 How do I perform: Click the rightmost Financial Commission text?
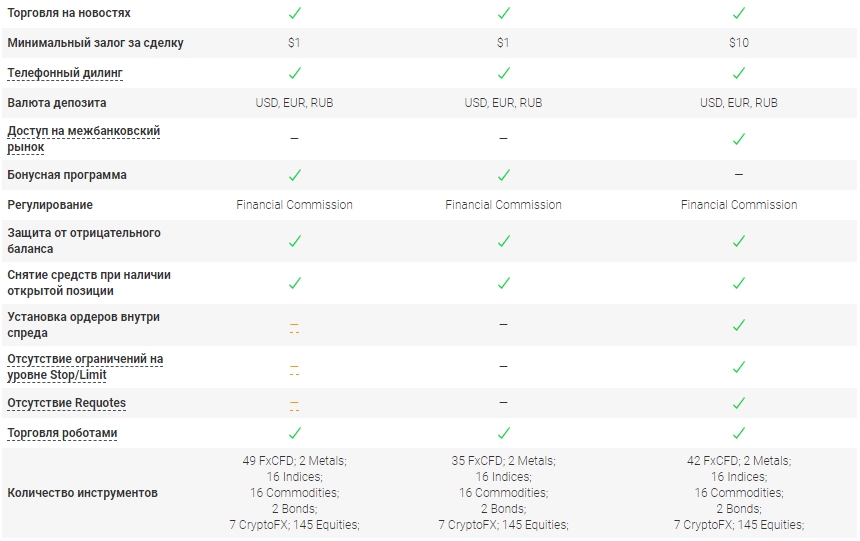pyautogui.click(x=739, y=205)
